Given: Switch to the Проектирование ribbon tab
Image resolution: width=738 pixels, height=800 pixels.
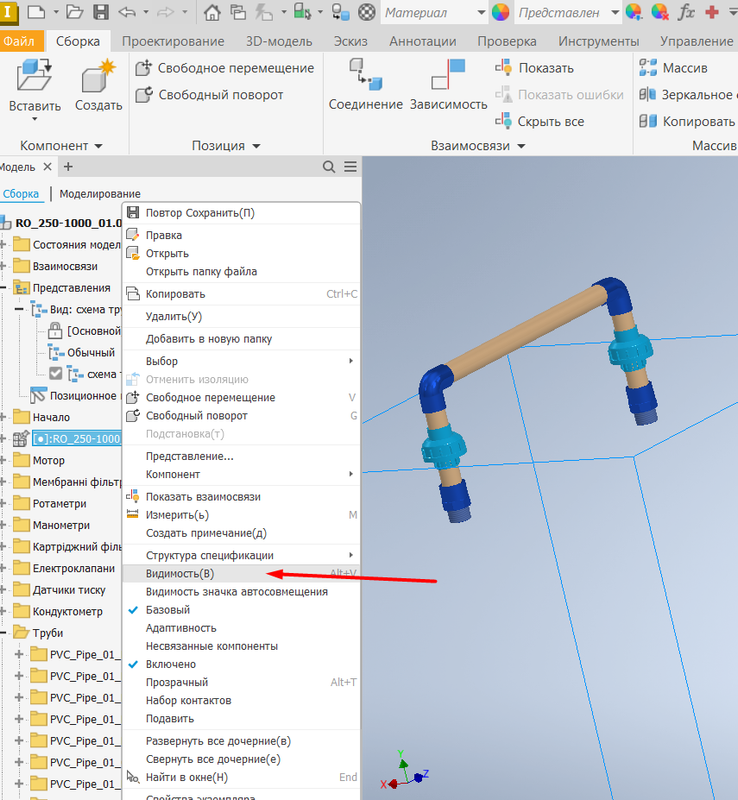Looking at the screenshot, I should tap(173, 41).
